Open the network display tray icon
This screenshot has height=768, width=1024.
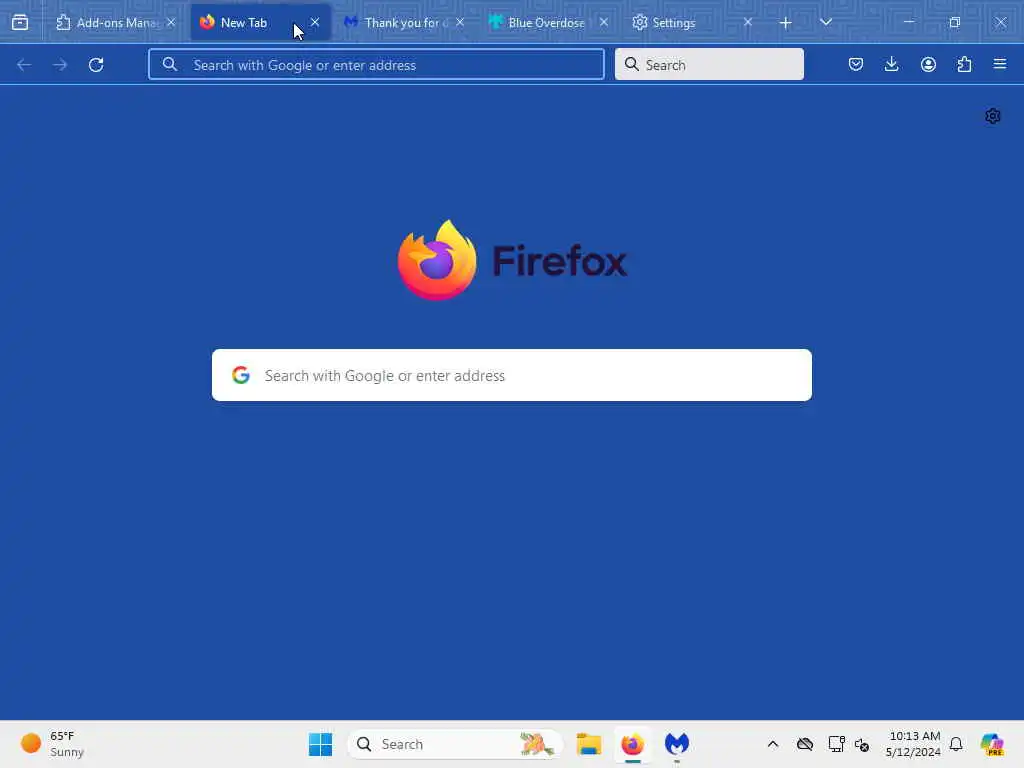[x=836, y=744]
